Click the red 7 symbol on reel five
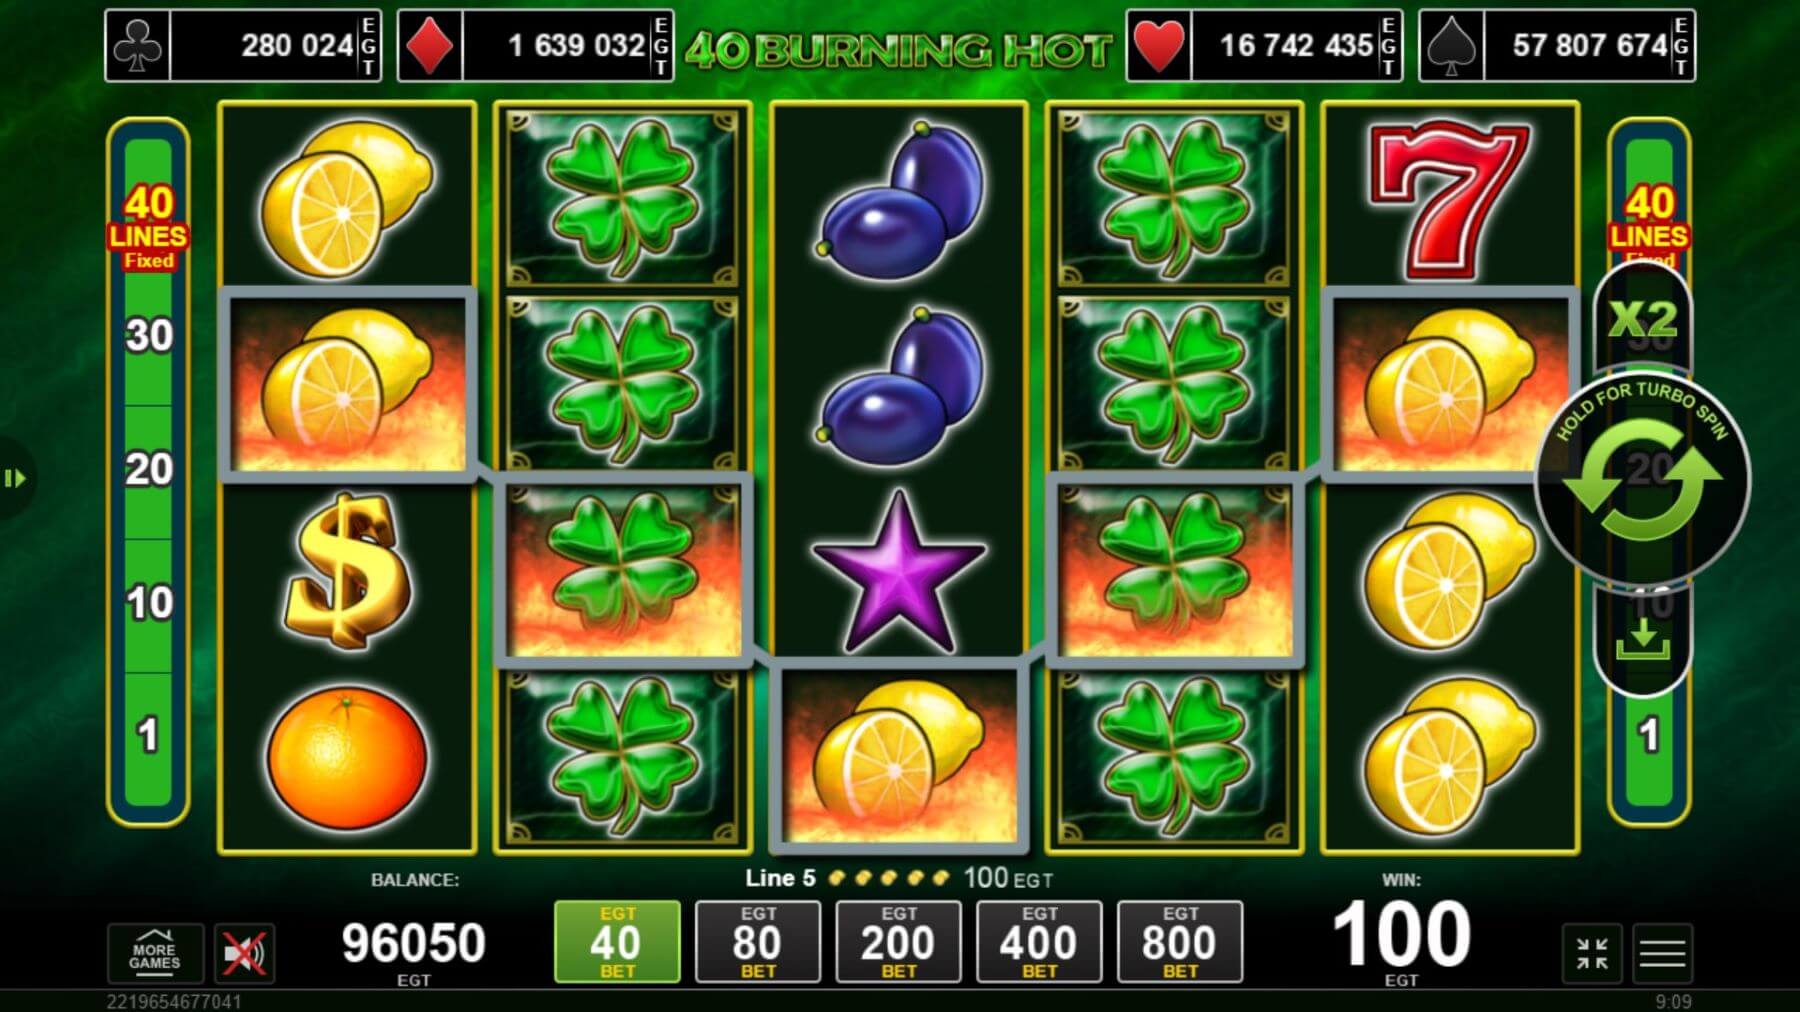Screen dimensions: 1800x1012 click(1449, 198)
